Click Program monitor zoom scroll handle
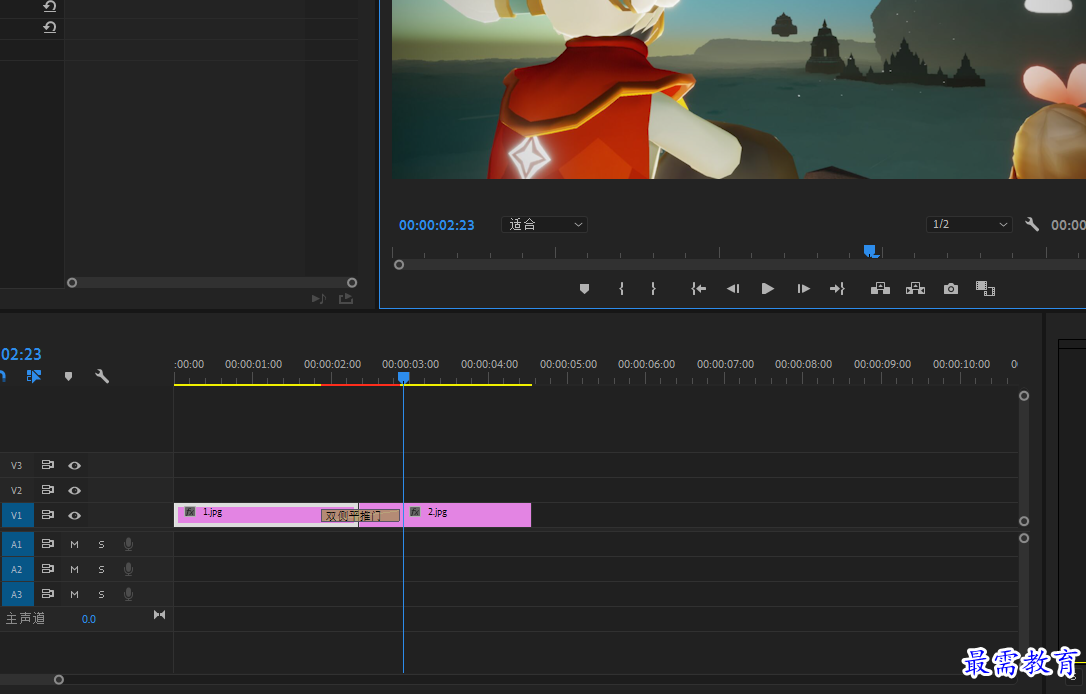 coord(399,265)
